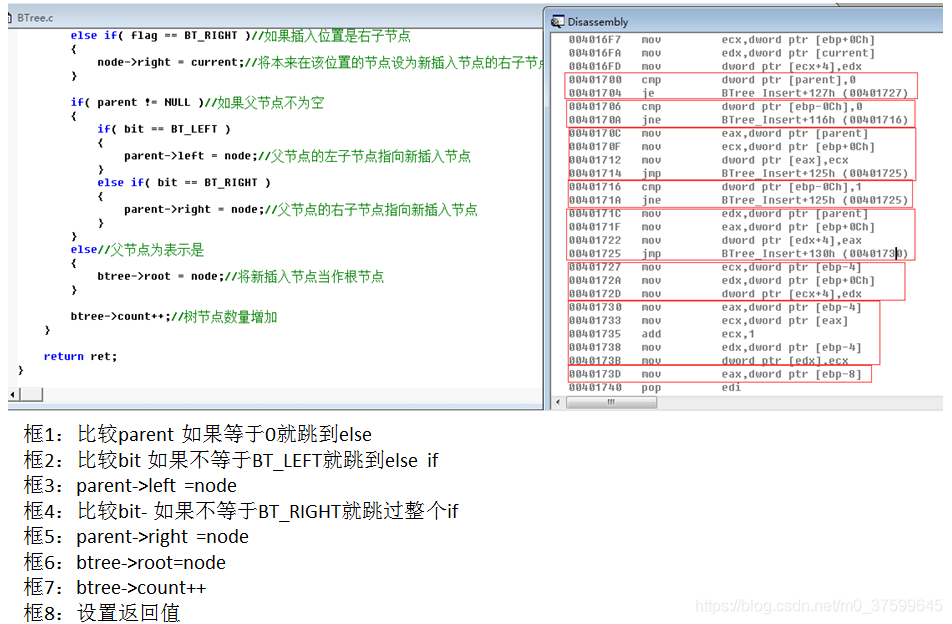Screen dimensions: 952x624
Task: Click the line 'if( parent != NULL )'
Action: pyautogui.click(x=197, y=102)
